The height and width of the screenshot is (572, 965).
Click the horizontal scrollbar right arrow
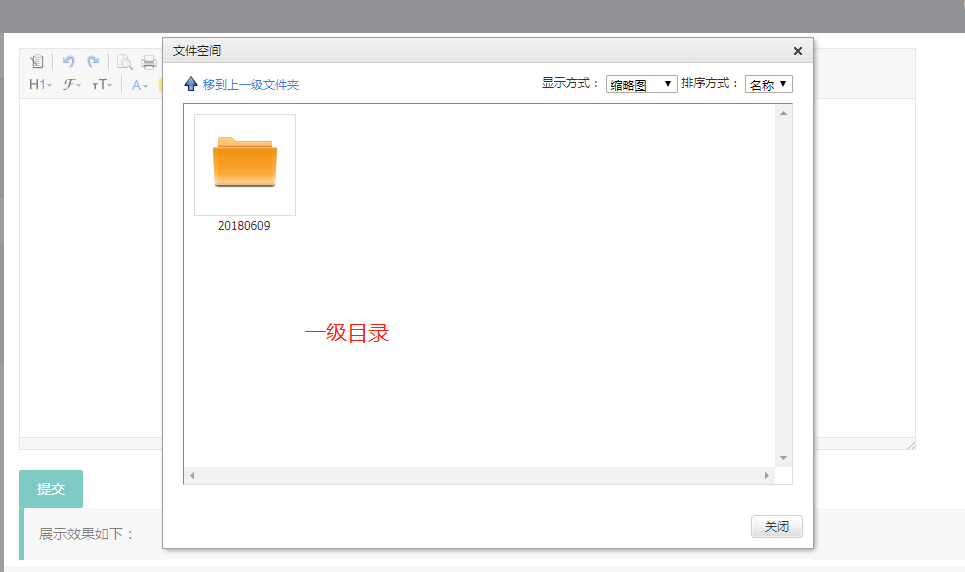(767, 475)
